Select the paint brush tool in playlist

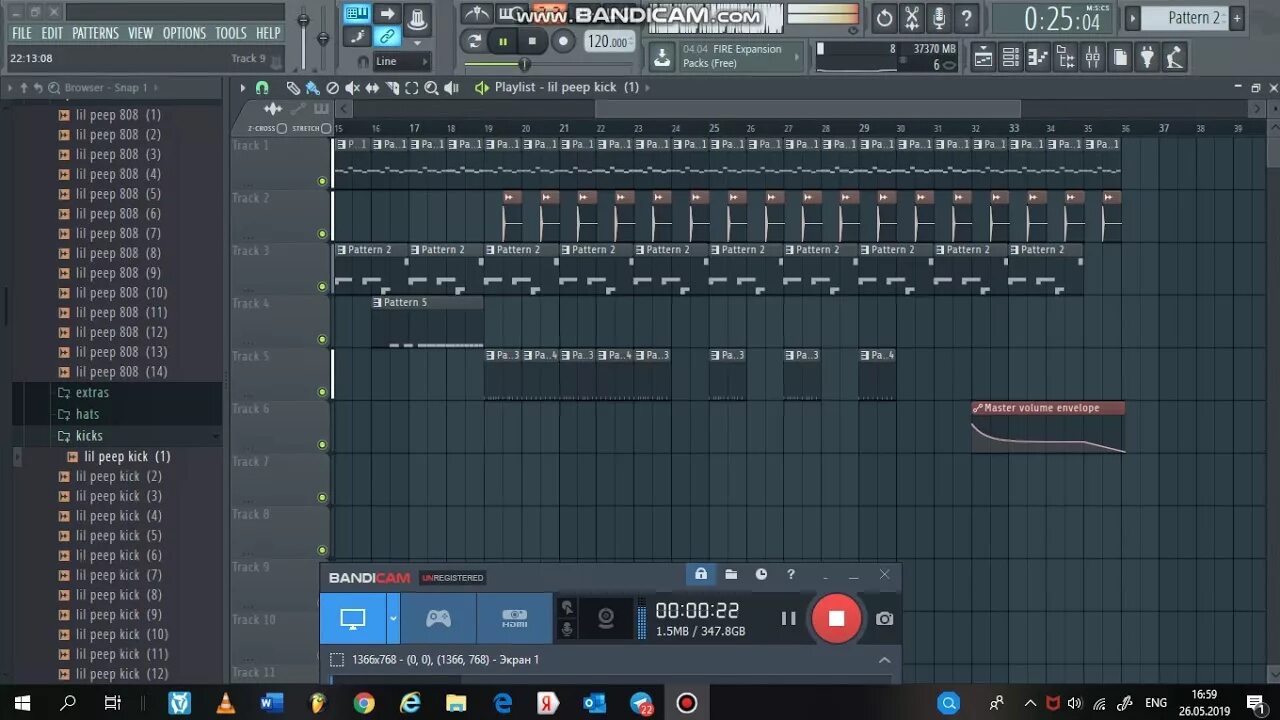[x=312, y=88]
